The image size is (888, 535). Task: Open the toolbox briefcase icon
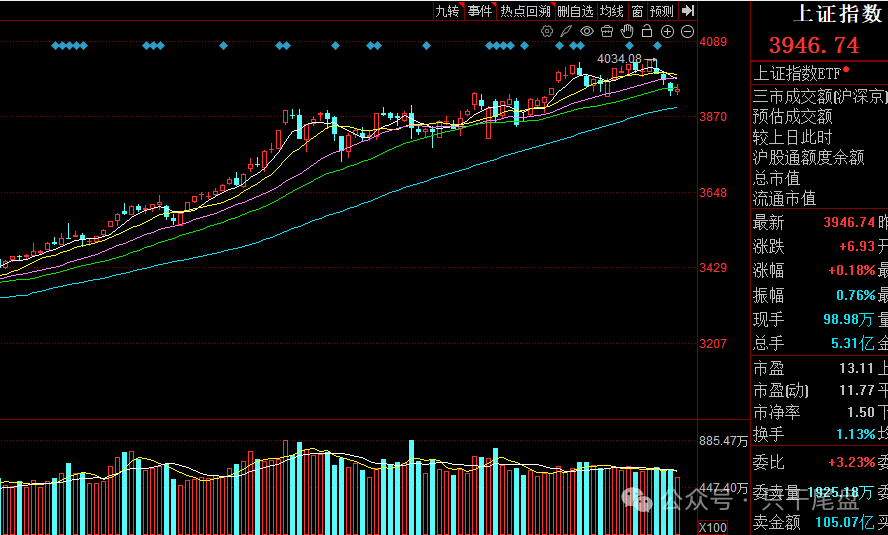pyautogui.click(x=607, y=31)
